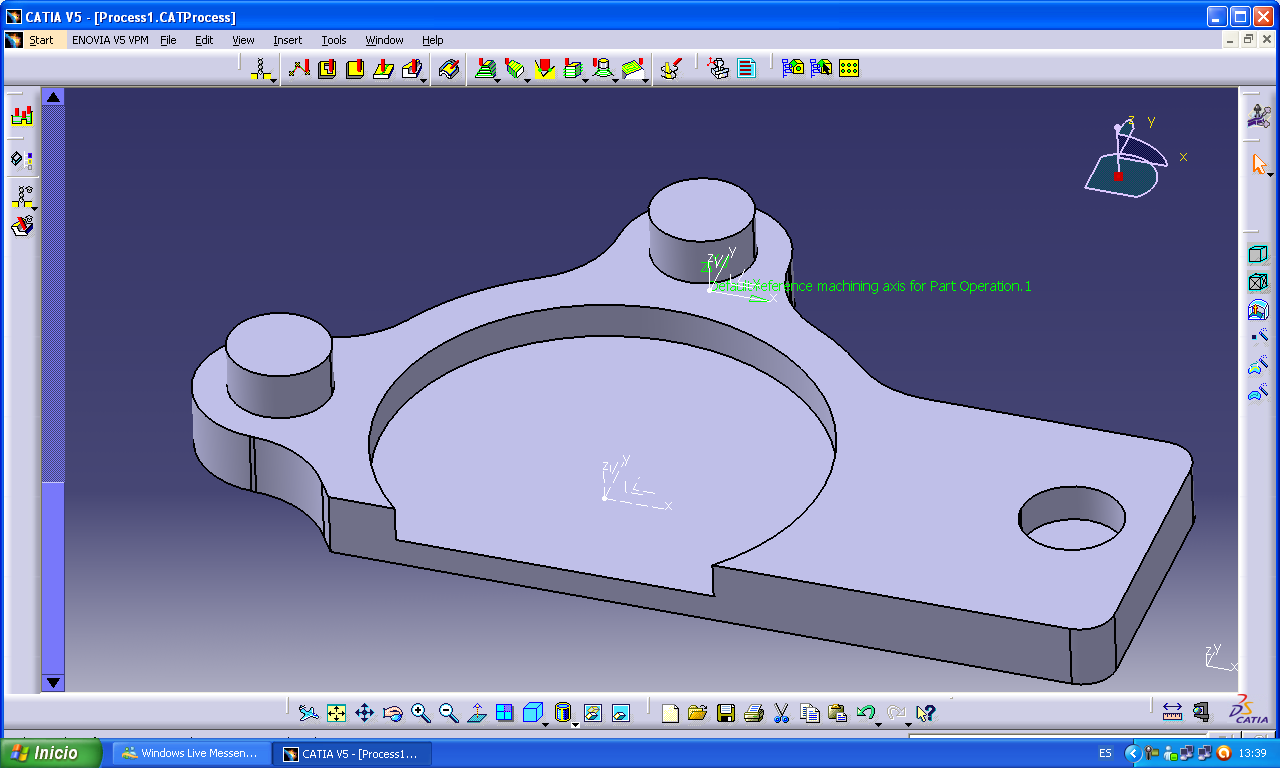The image size is (1280, 768).
Task: Expand the Drilling operations dropdown arrow
Action: [274, 80]
